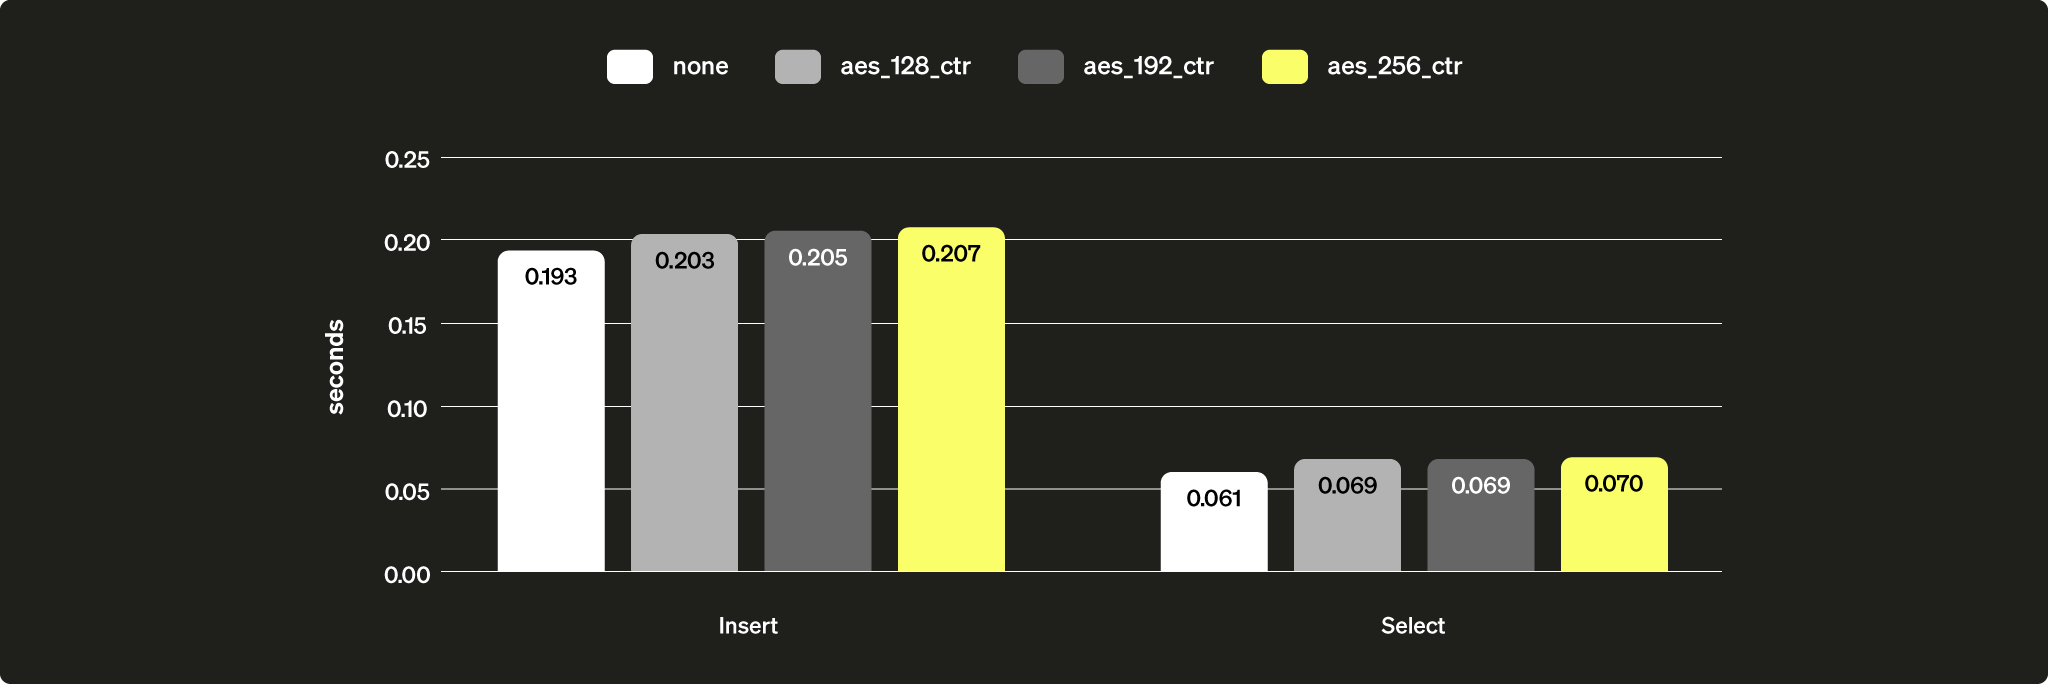Select the aes_192_ctr legend label text

tap(1148, 67)
